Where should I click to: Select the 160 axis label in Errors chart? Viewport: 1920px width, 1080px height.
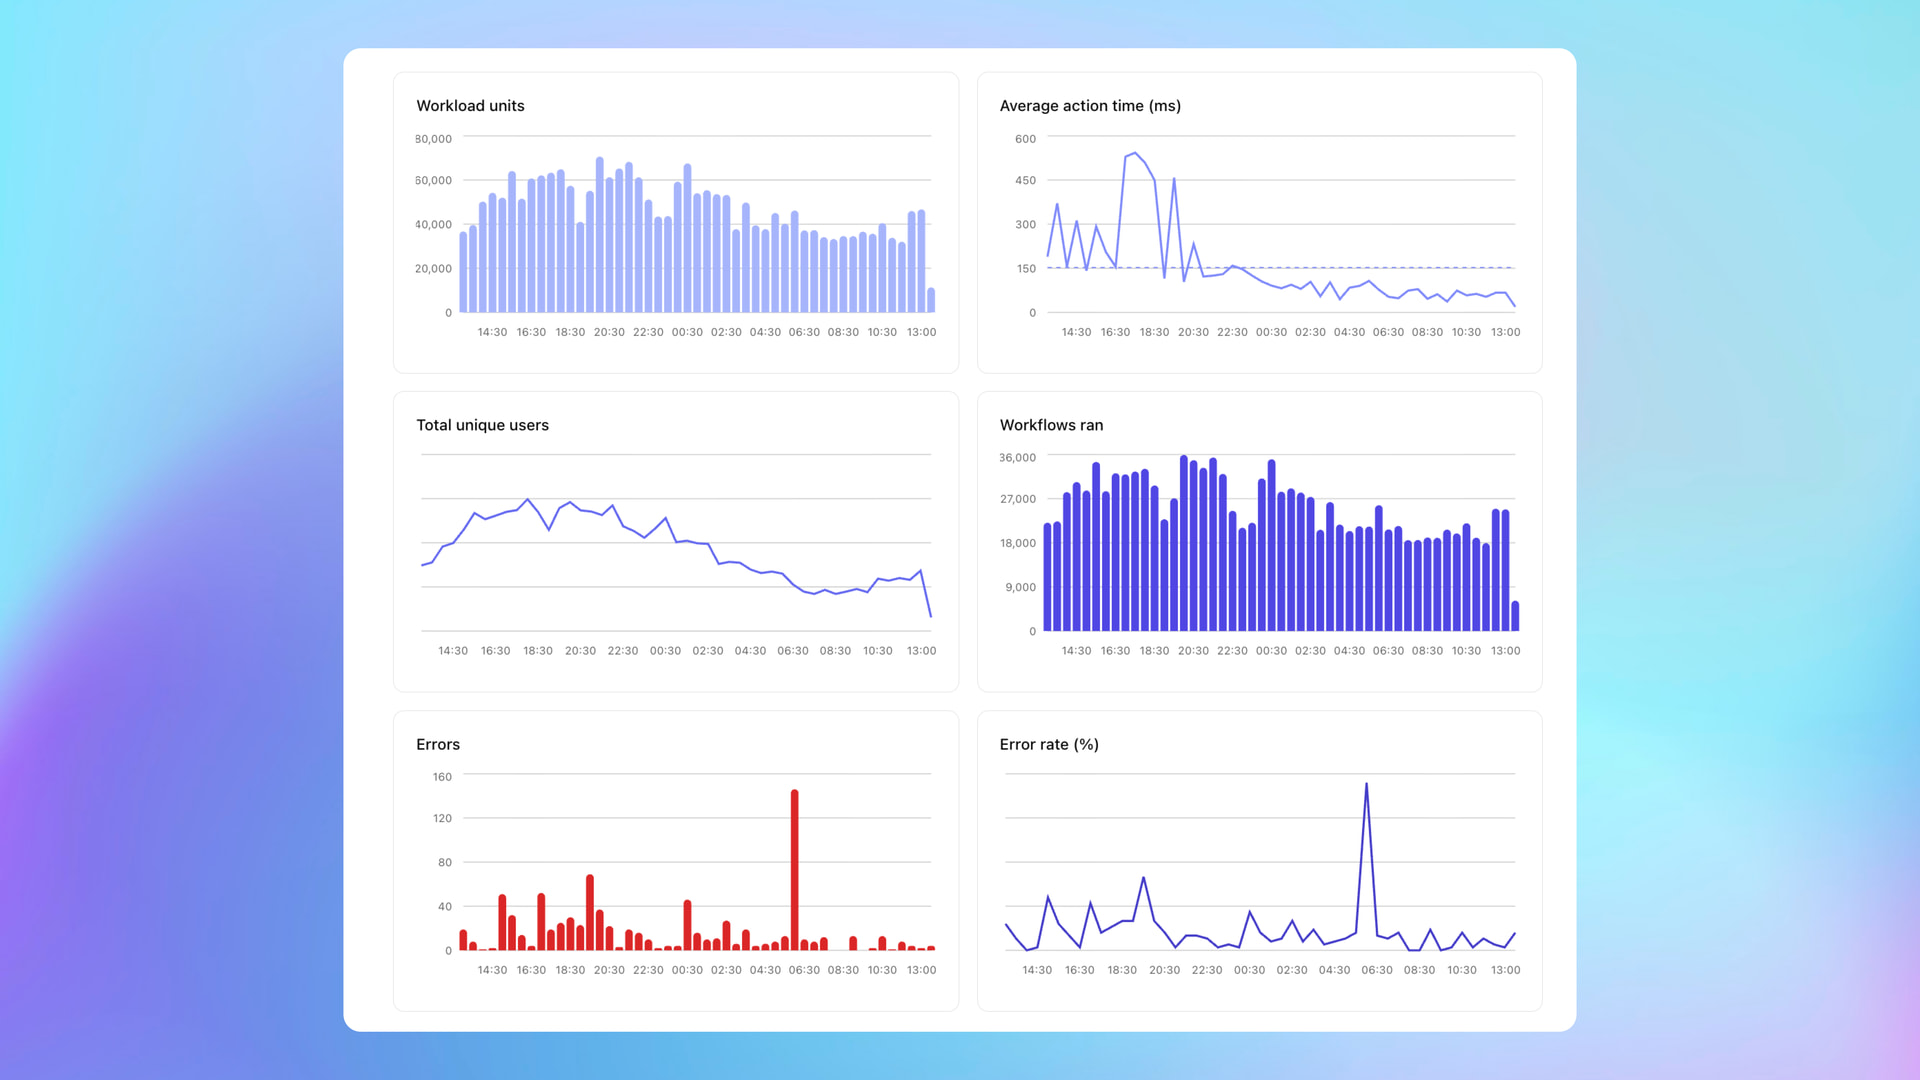442,777
